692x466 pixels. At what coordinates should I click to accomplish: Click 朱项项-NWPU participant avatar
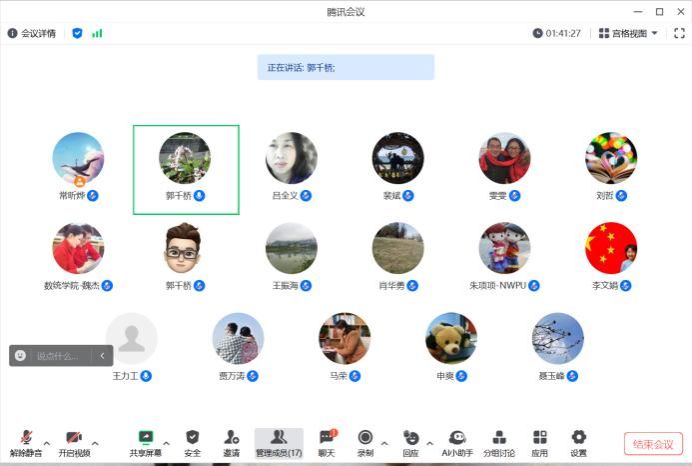(x=504, y=249)
